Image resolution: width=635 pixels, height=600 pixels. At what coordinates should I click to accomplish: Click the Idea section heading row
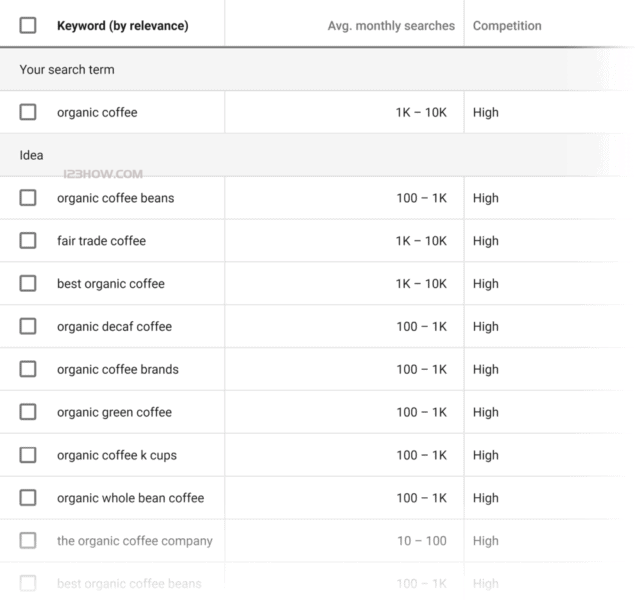point(32,155)
